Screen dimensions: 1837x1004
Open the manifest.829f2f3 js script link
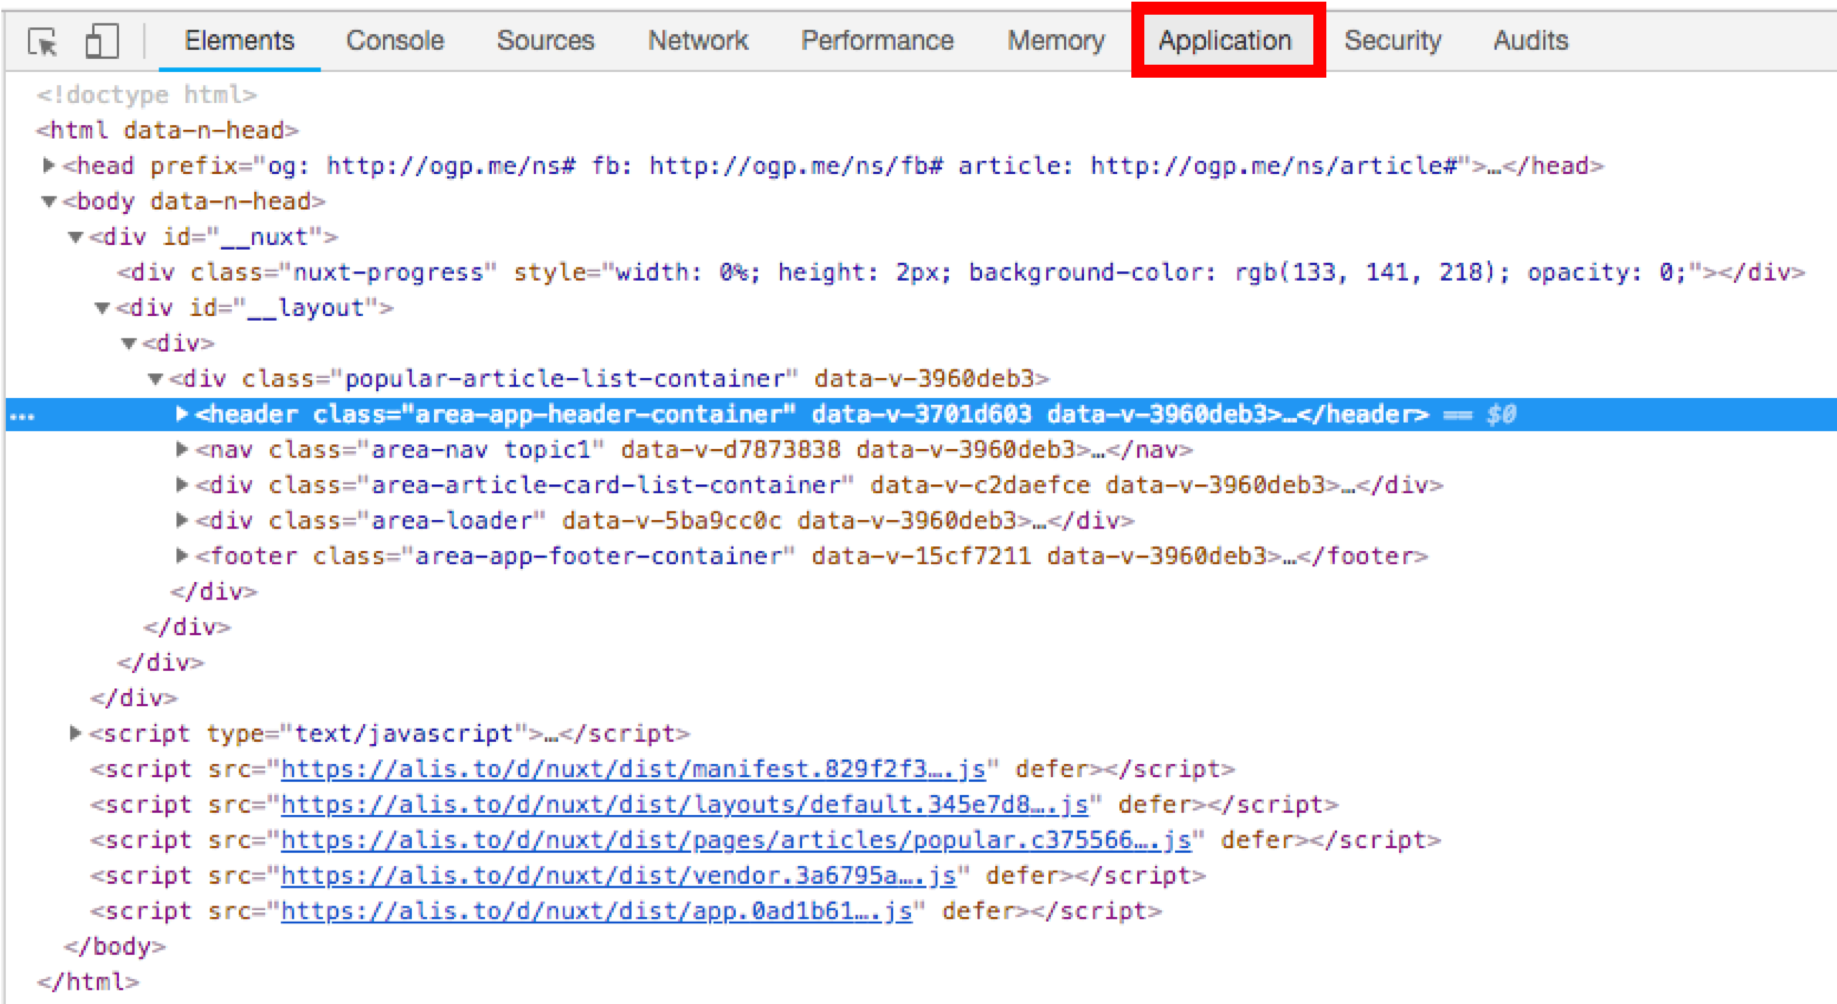pyautogui.click(x=632, y=769)
